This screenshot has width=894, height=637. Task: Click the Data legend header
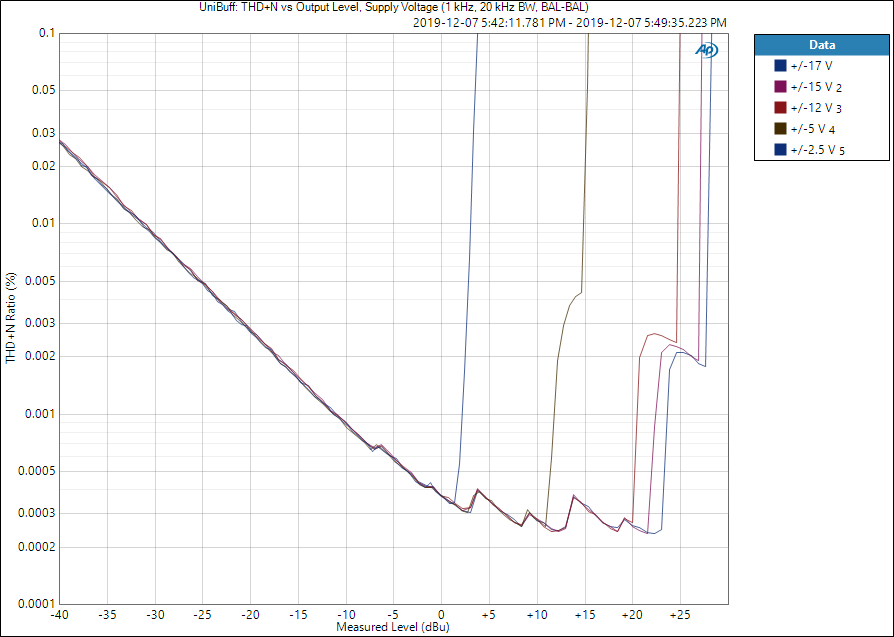click(822, 45)
